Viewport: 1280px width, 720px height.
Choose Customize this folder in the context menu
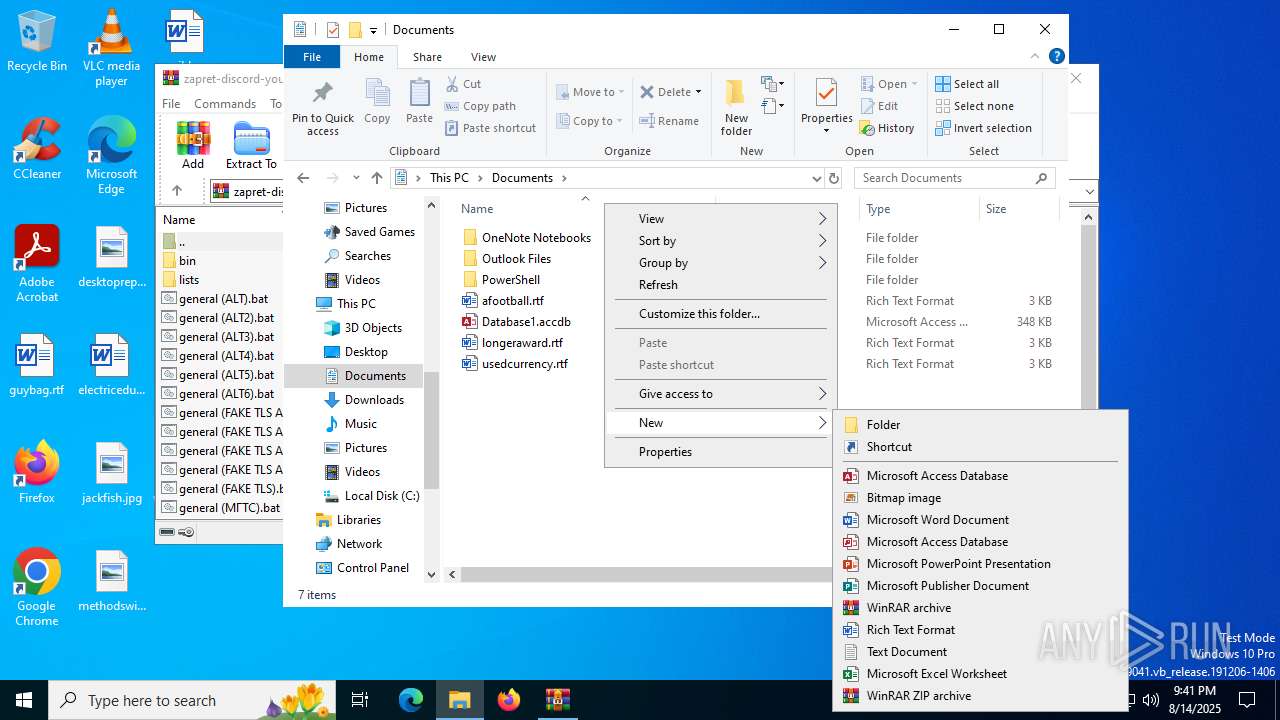point(720,314)
